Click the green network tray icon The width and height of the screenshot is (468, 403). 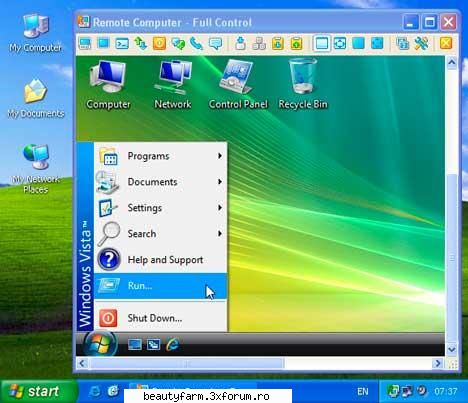click(393, 391)
